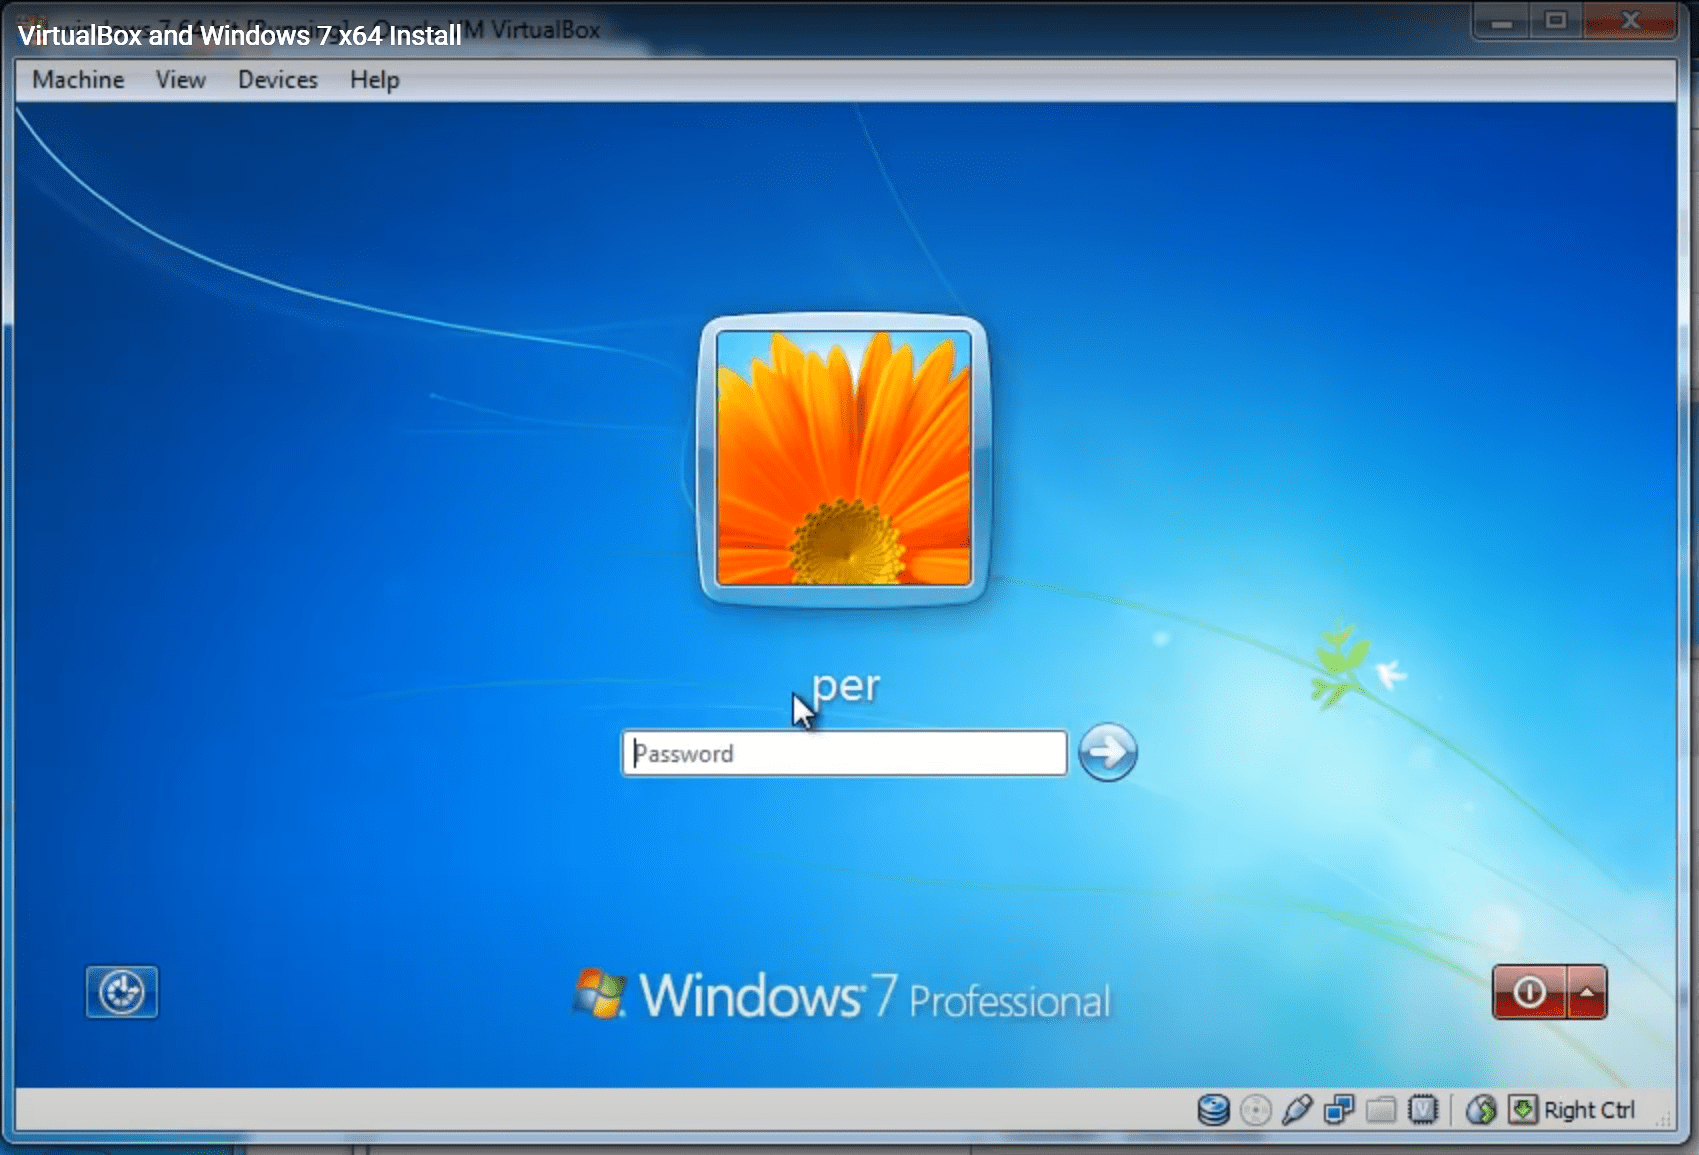Minimize the VirtualBox window
The width and height of the screenshot is (1699, 1155).
(x=1502, y=21)
